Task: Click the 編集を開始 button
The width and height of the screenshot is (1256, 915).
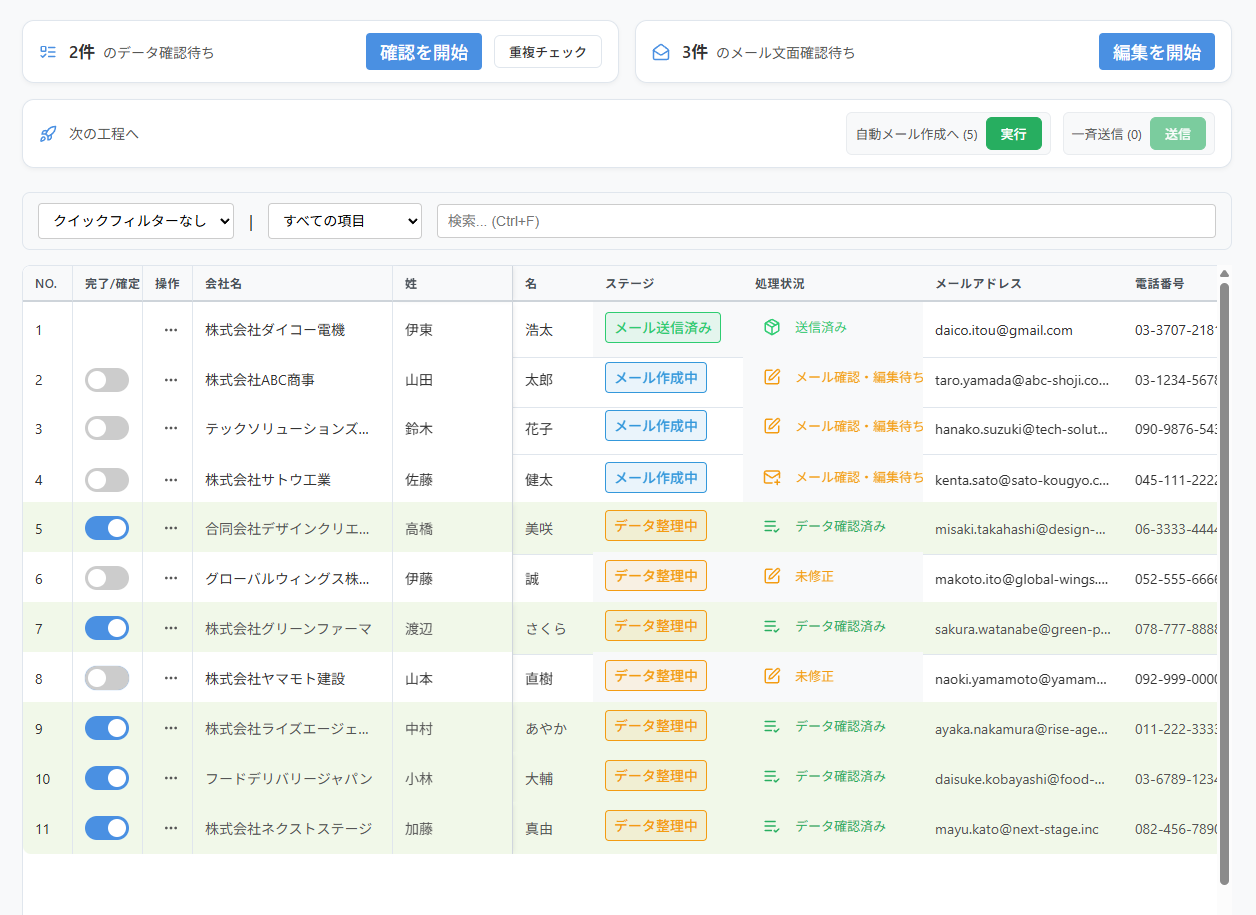Action: click(x=1157, y=51)
